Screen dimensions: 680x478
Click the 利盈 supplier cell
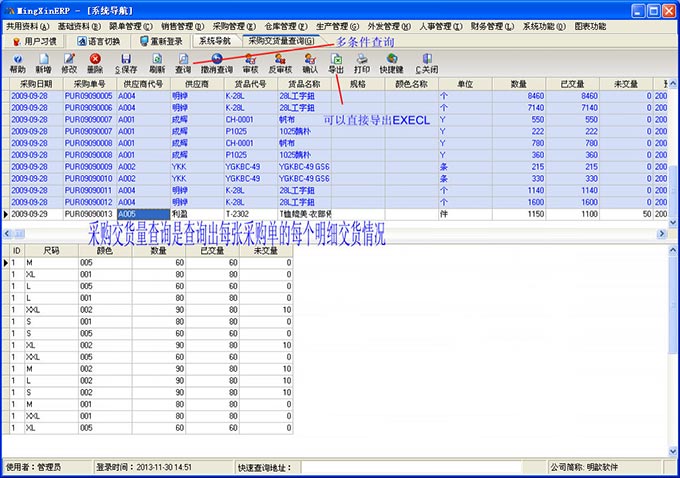tap(197, 214)
